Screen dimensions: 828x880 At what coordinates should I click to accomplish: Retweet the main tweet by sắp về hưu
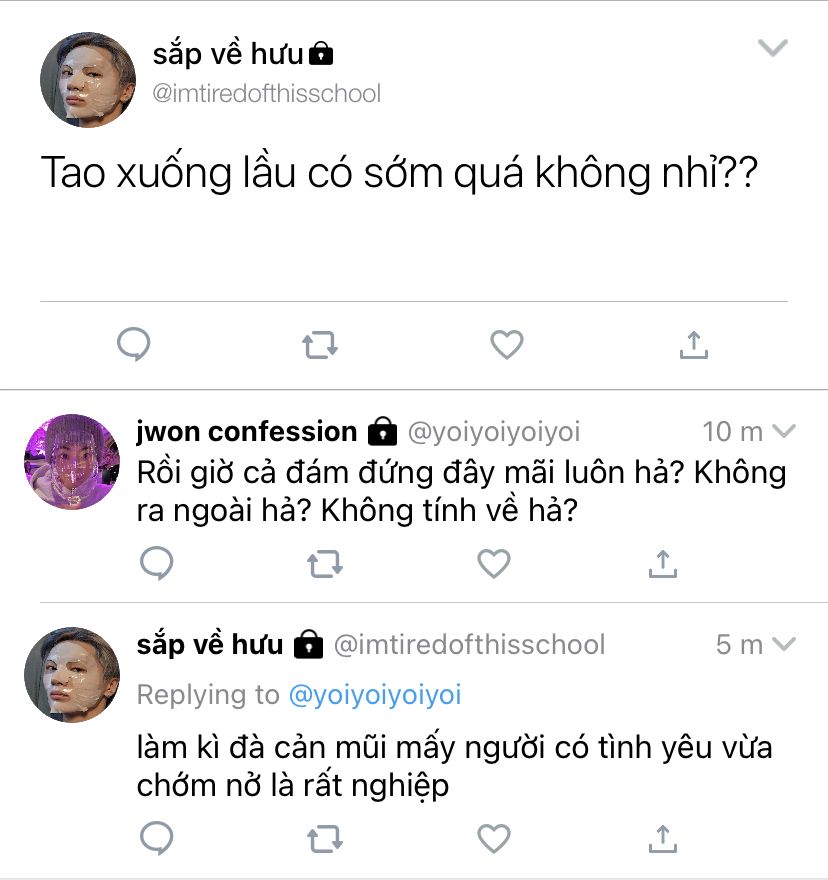point(320,345)
